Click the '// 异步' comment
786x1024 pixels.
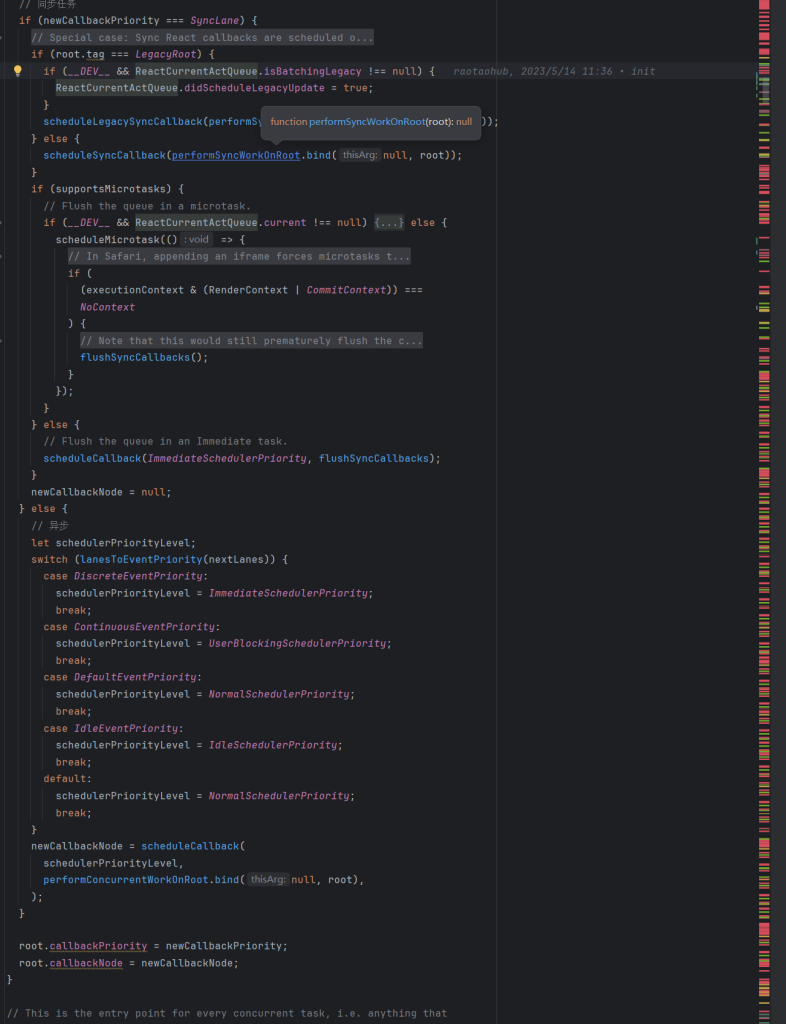coord(50,526)
